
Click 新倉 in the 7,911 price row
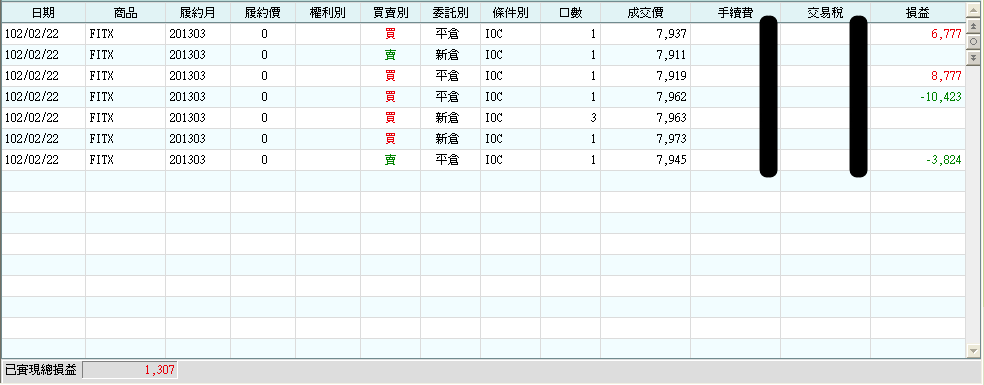[447, 55]
